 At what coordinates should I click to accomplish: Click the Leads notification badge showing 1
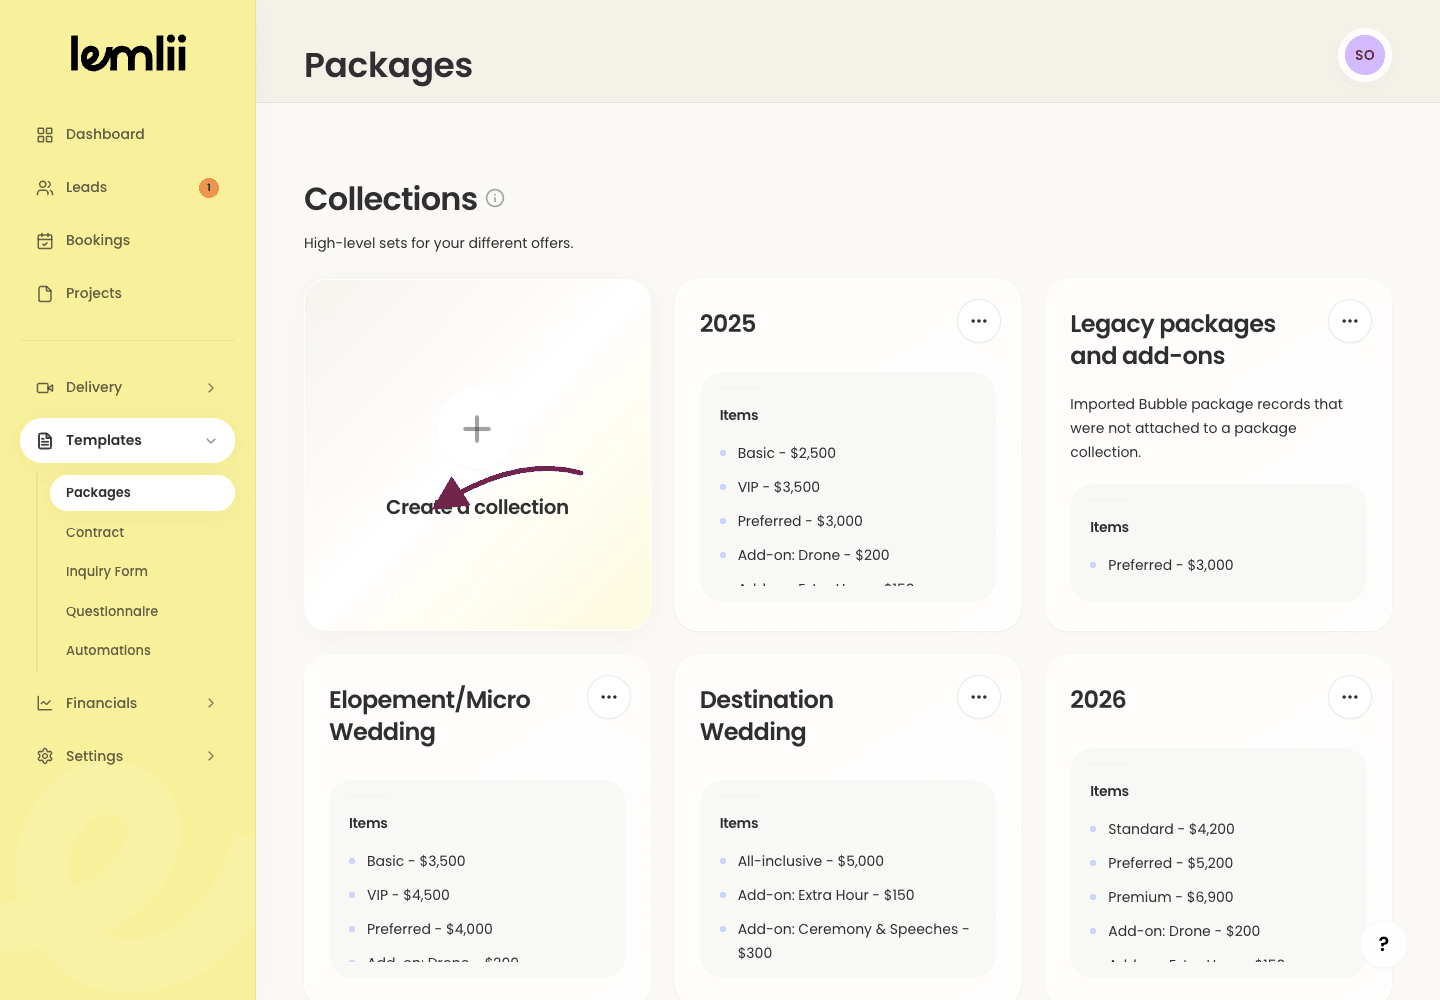pyautogui.click(x=209, y=188)
